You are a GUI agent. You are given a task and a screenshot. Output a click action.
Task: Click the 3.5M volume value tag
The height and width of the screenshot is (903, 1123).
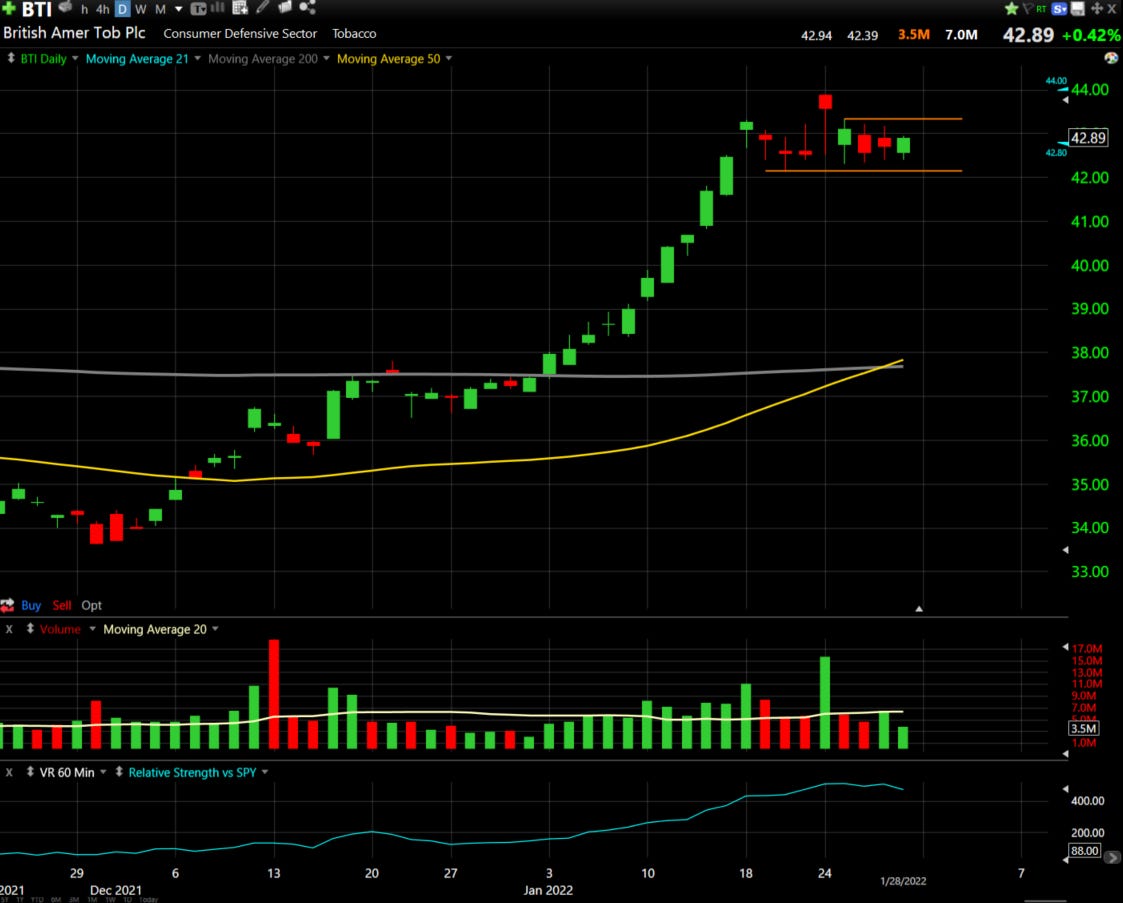(x=1084, y=728)
